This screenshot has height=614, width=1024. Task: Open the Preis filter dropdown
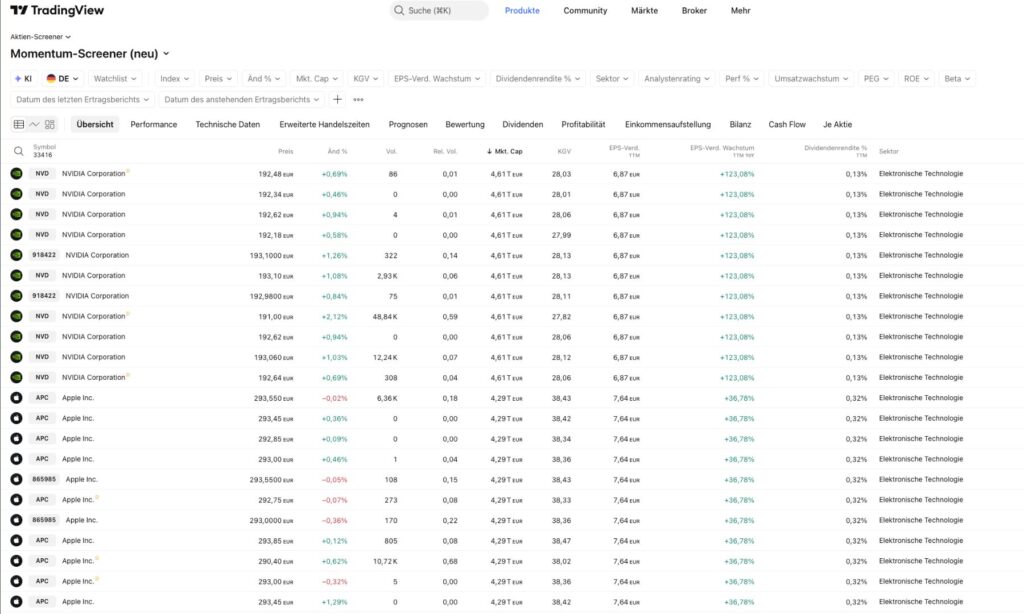click(x=218, y=78)
